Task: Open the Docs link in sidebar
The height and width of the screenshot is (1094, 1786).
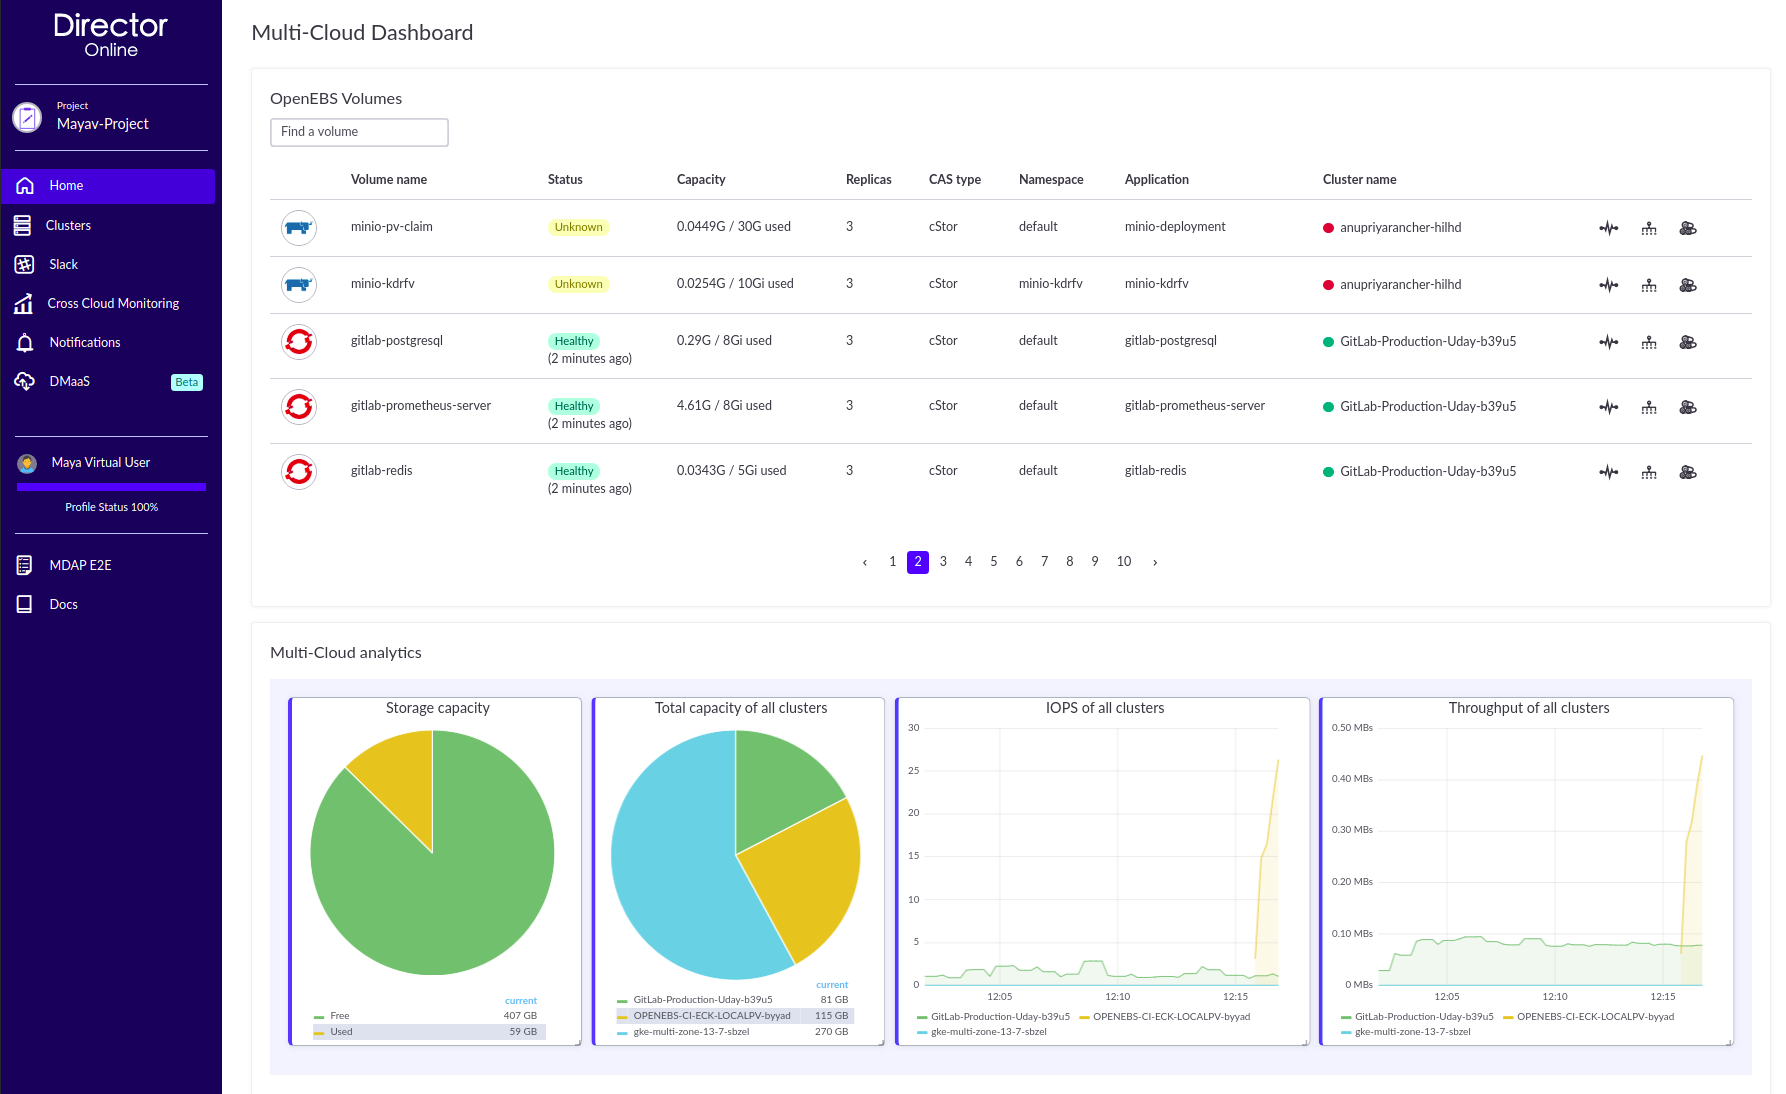Action: [63, 605]
